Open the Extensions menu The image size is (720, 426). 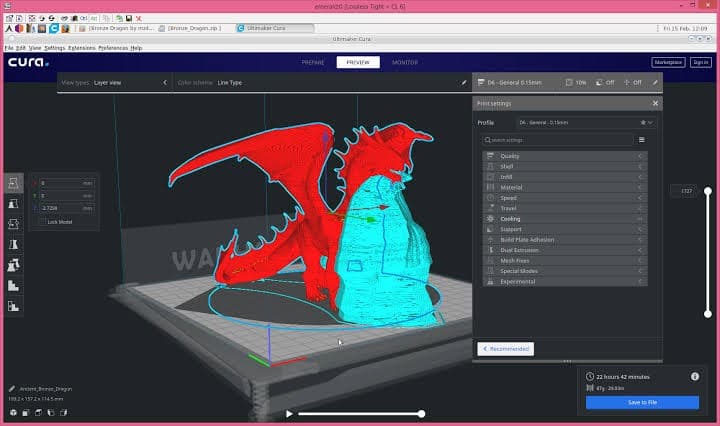click(x=82, y=48)
